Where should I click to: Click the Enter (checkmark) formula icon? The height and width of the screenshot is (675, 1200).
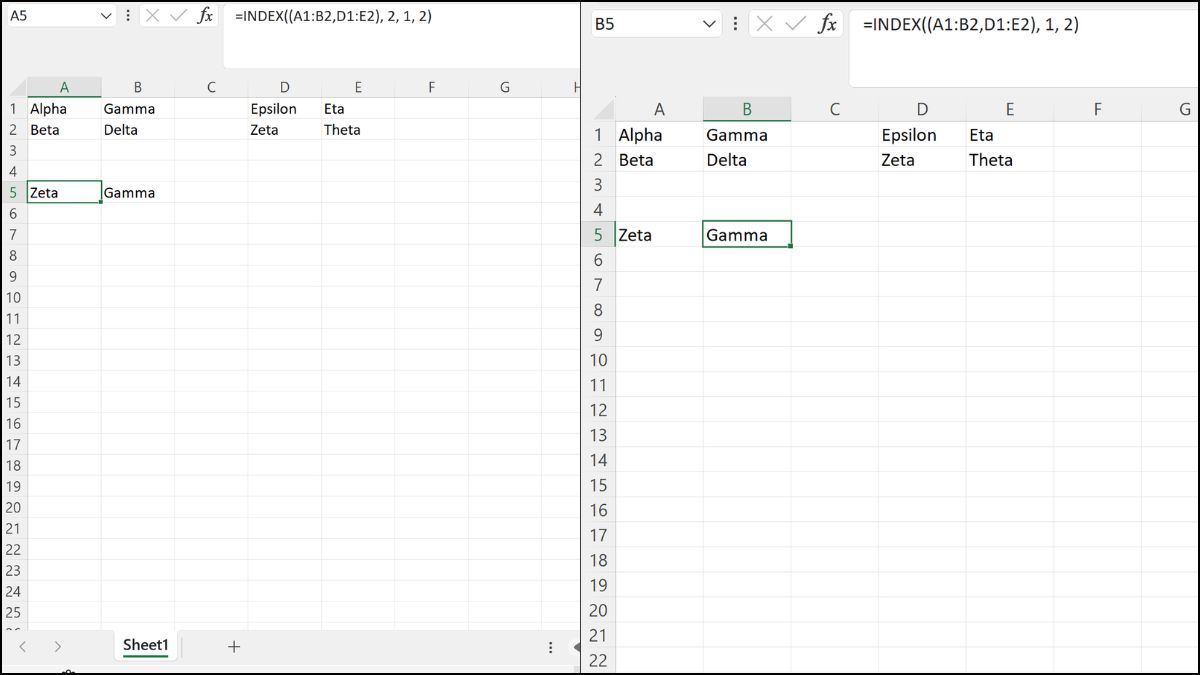176,15
